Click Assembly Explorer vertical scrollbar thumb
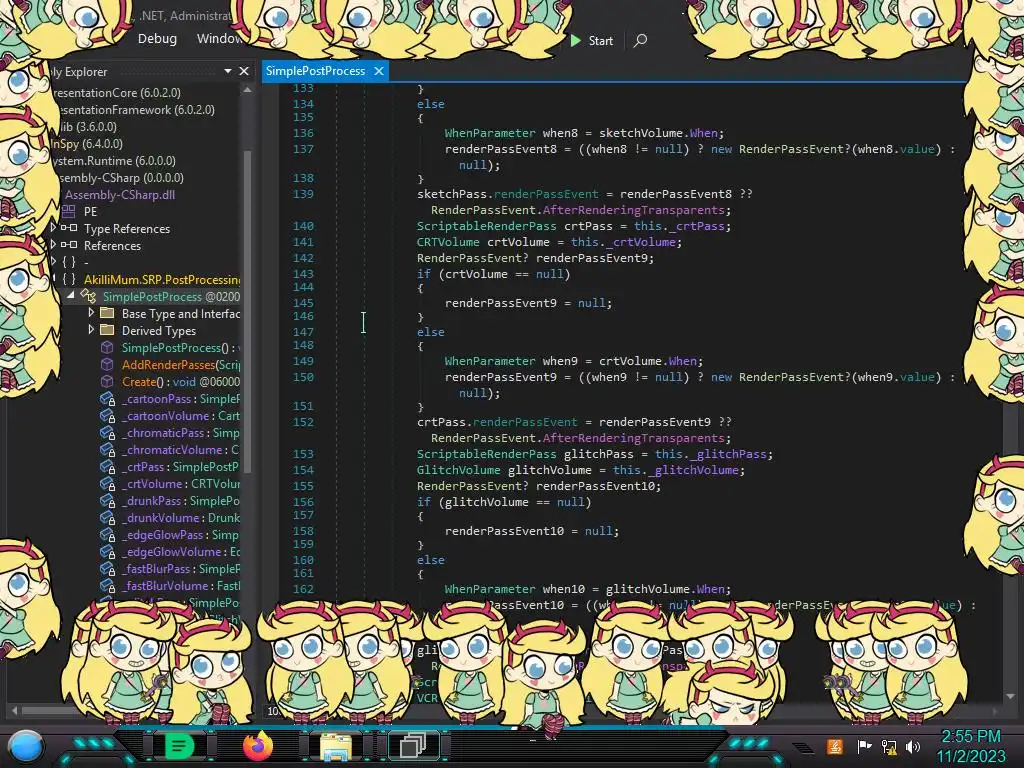1024x768 pixels. pyautogui.click(x=247, y=310)
